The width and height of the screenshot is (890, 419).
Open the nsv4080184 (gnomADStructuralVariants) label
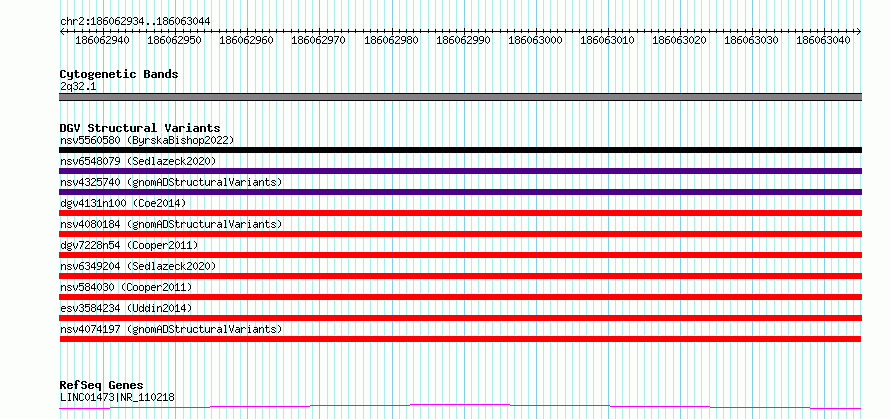click(x=171, y=224)
